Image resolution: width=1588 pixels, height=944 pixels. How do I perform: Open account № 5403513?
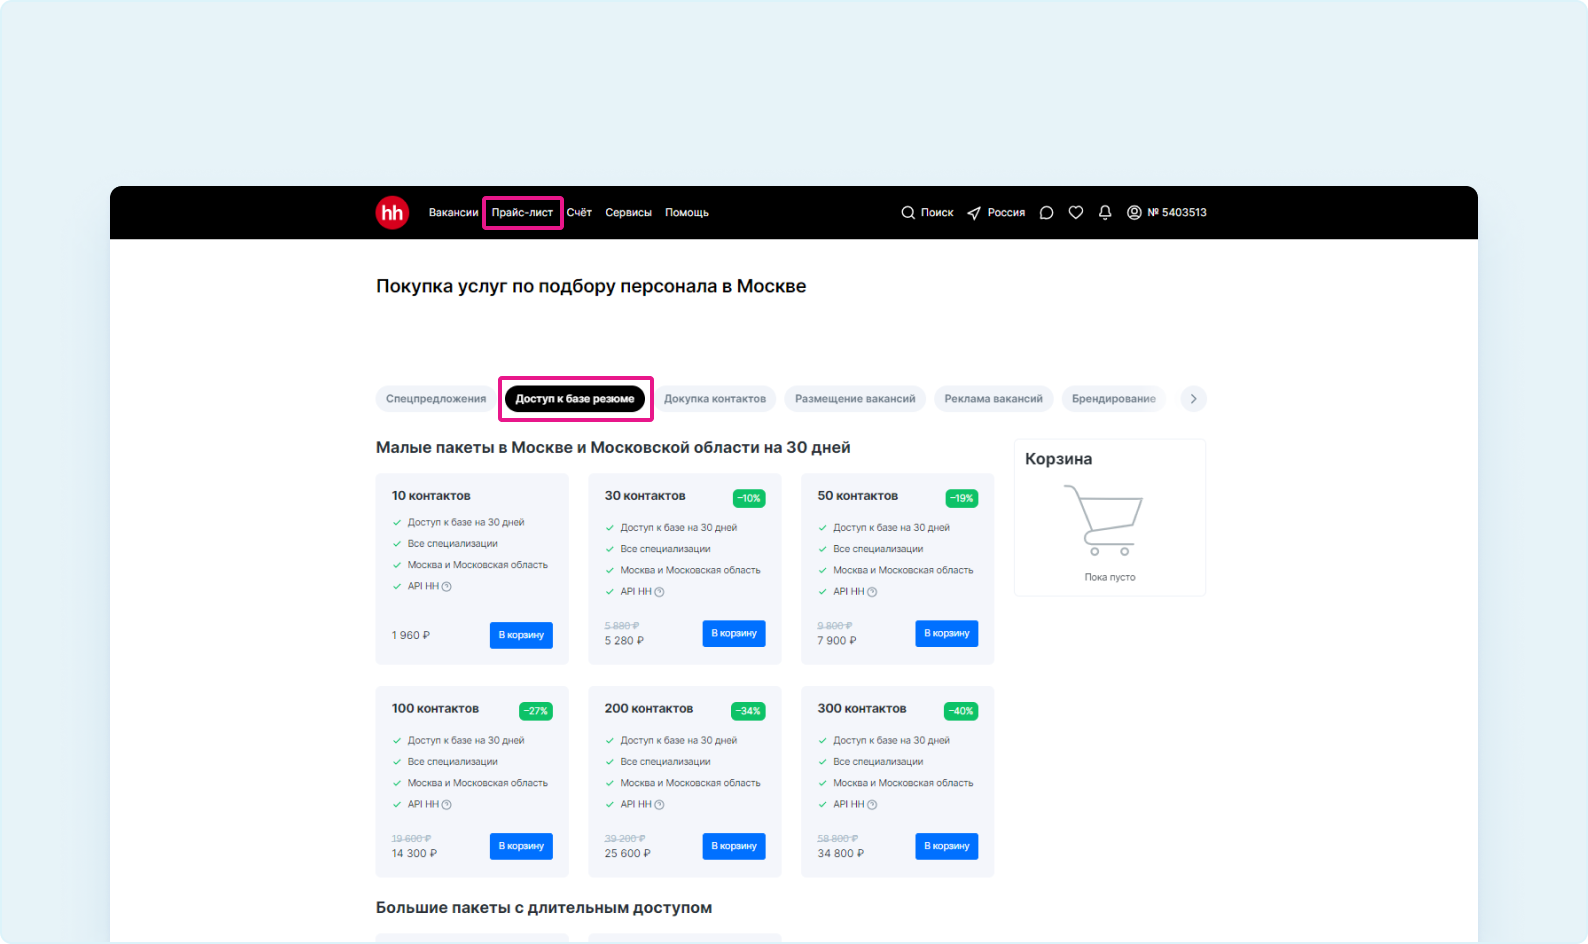pos(1177,213)
